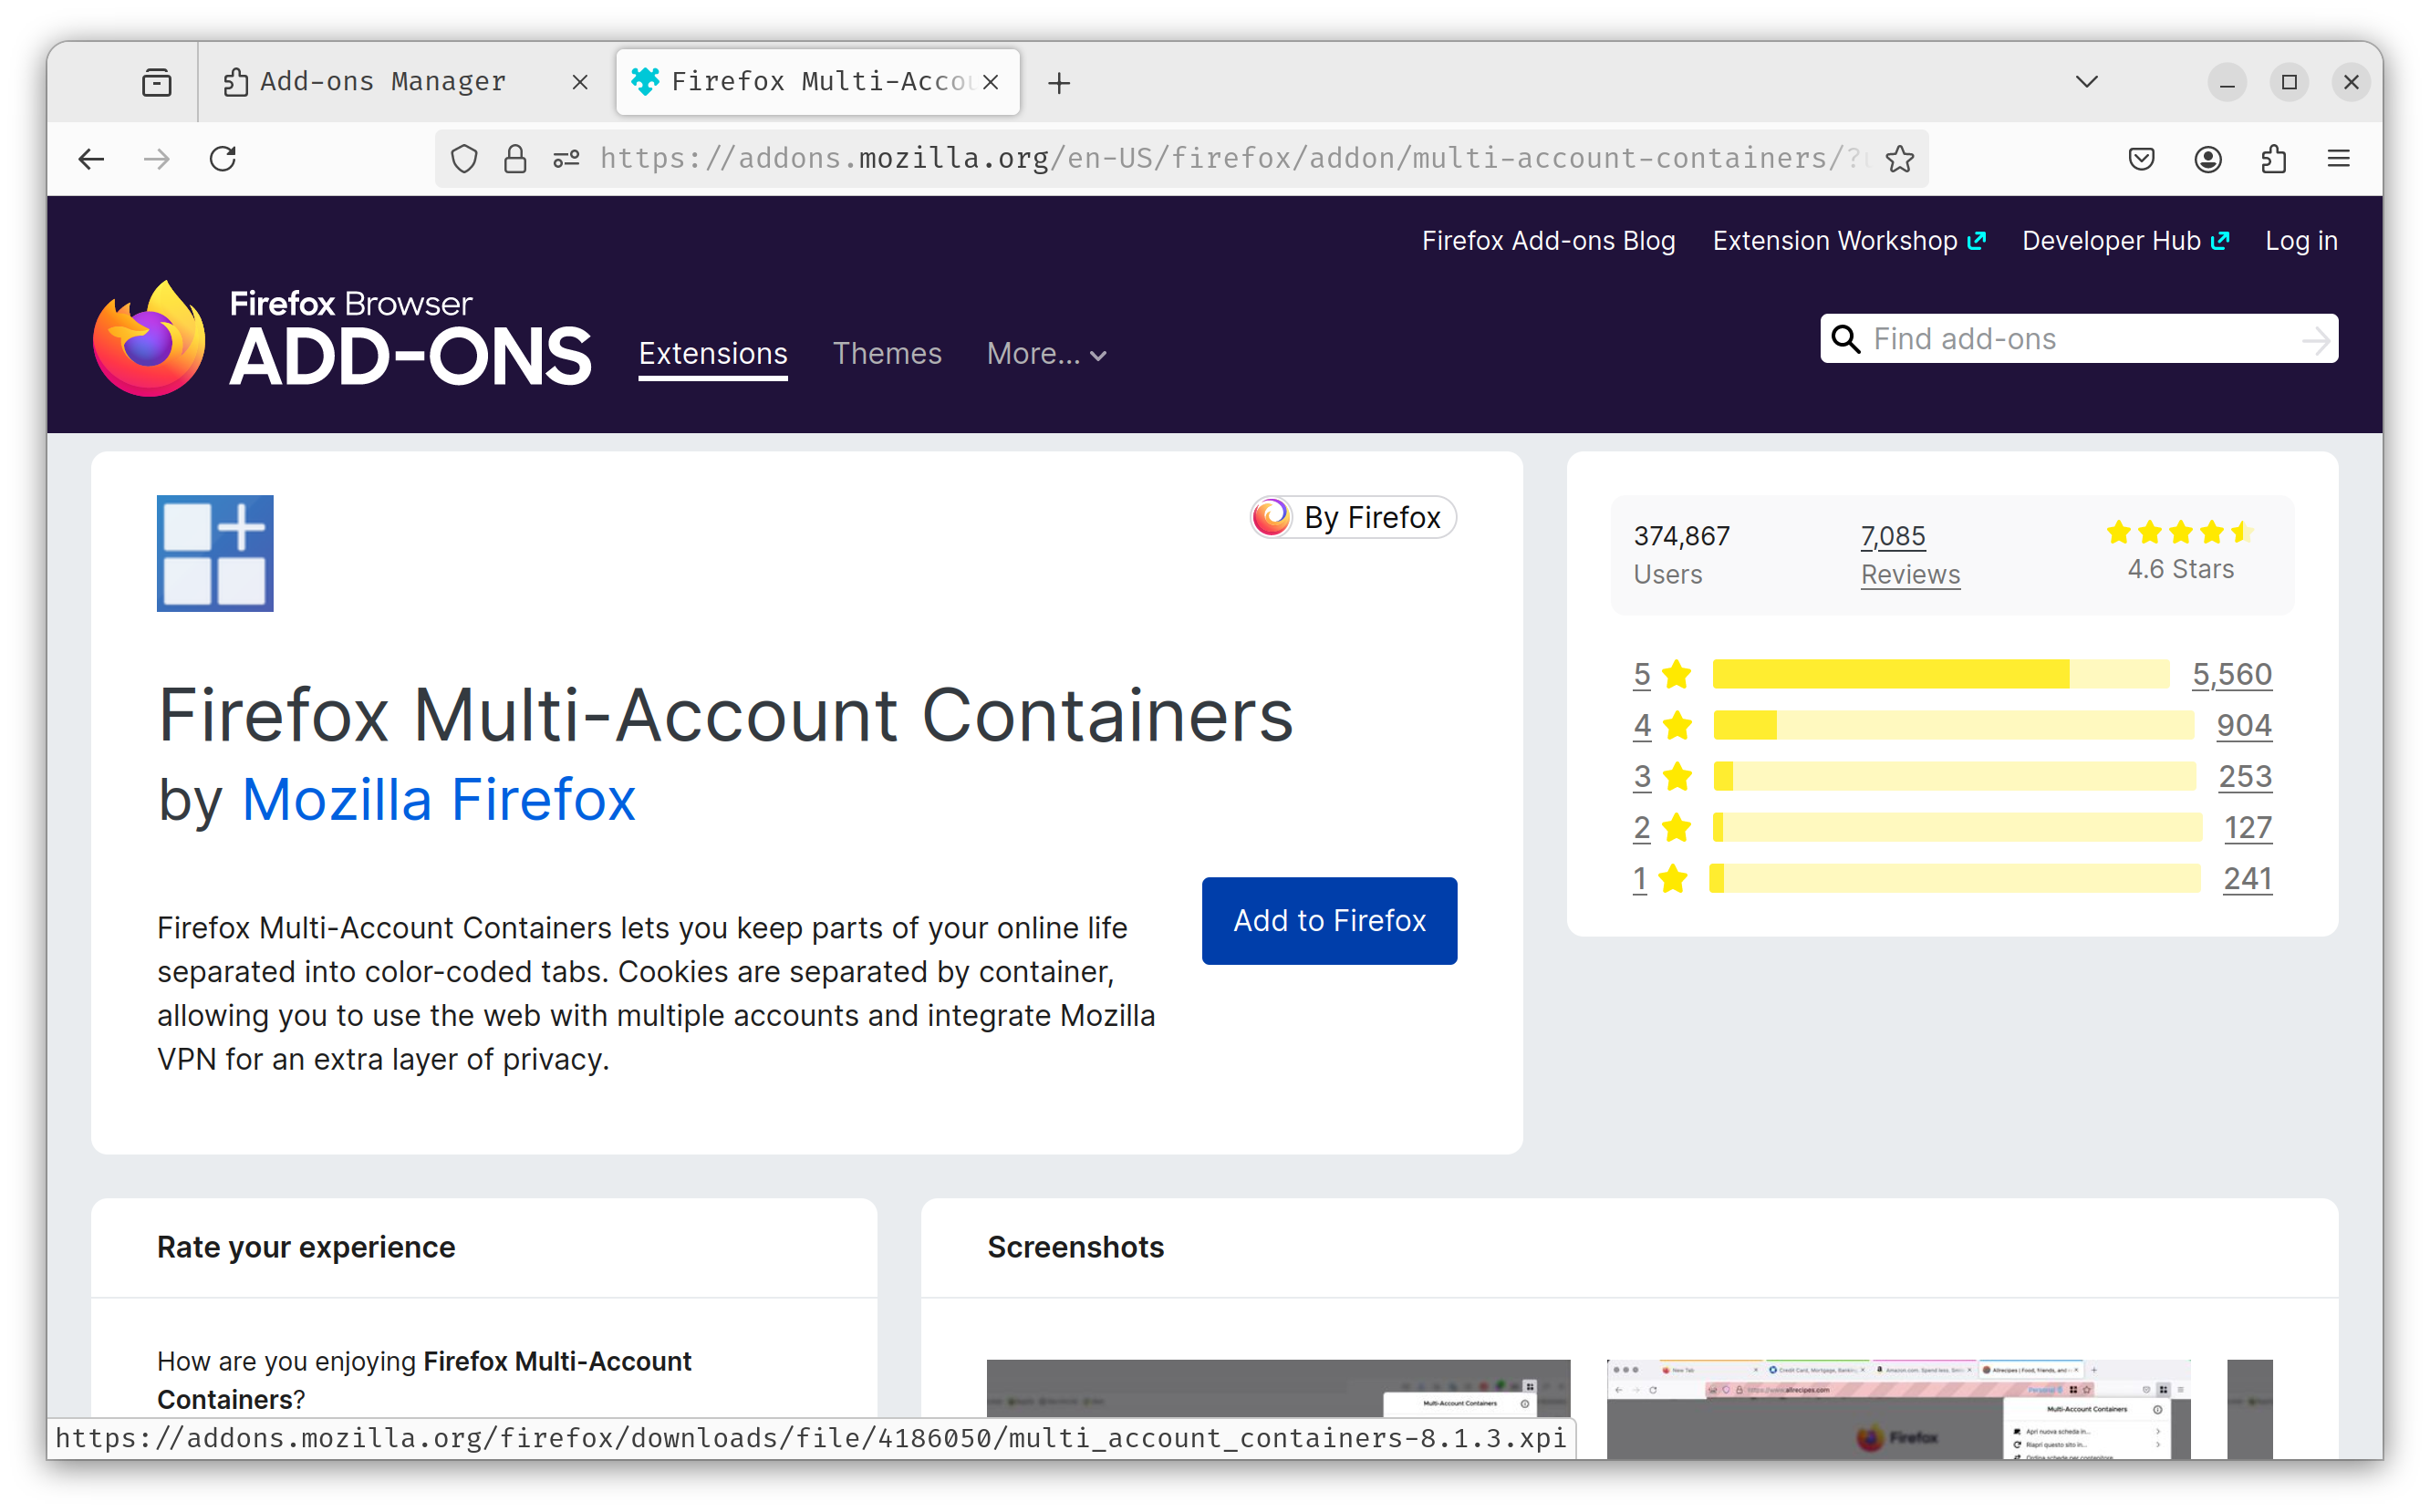Open the 7,085 reviews count link
This screenshot has width=2430, height=1512.
1892,536
